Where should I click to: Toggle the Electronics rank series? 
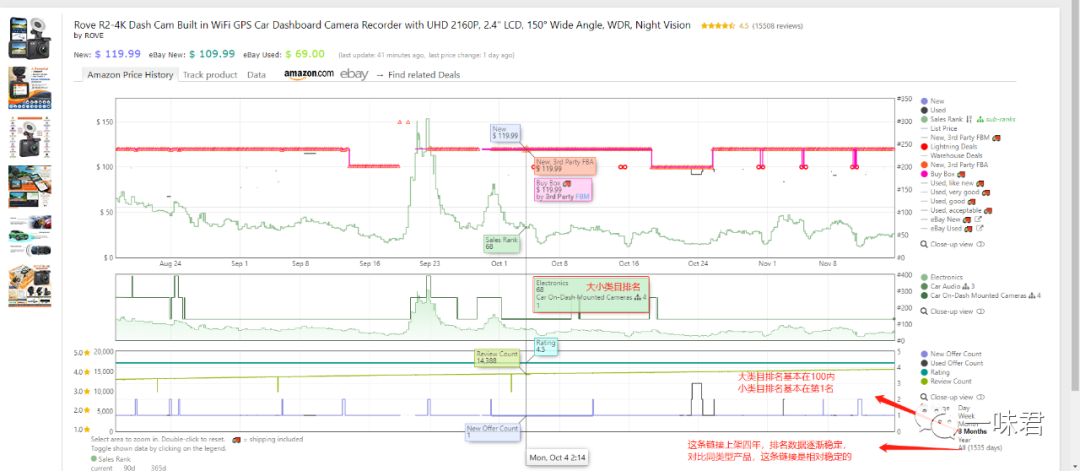point(942,277)
